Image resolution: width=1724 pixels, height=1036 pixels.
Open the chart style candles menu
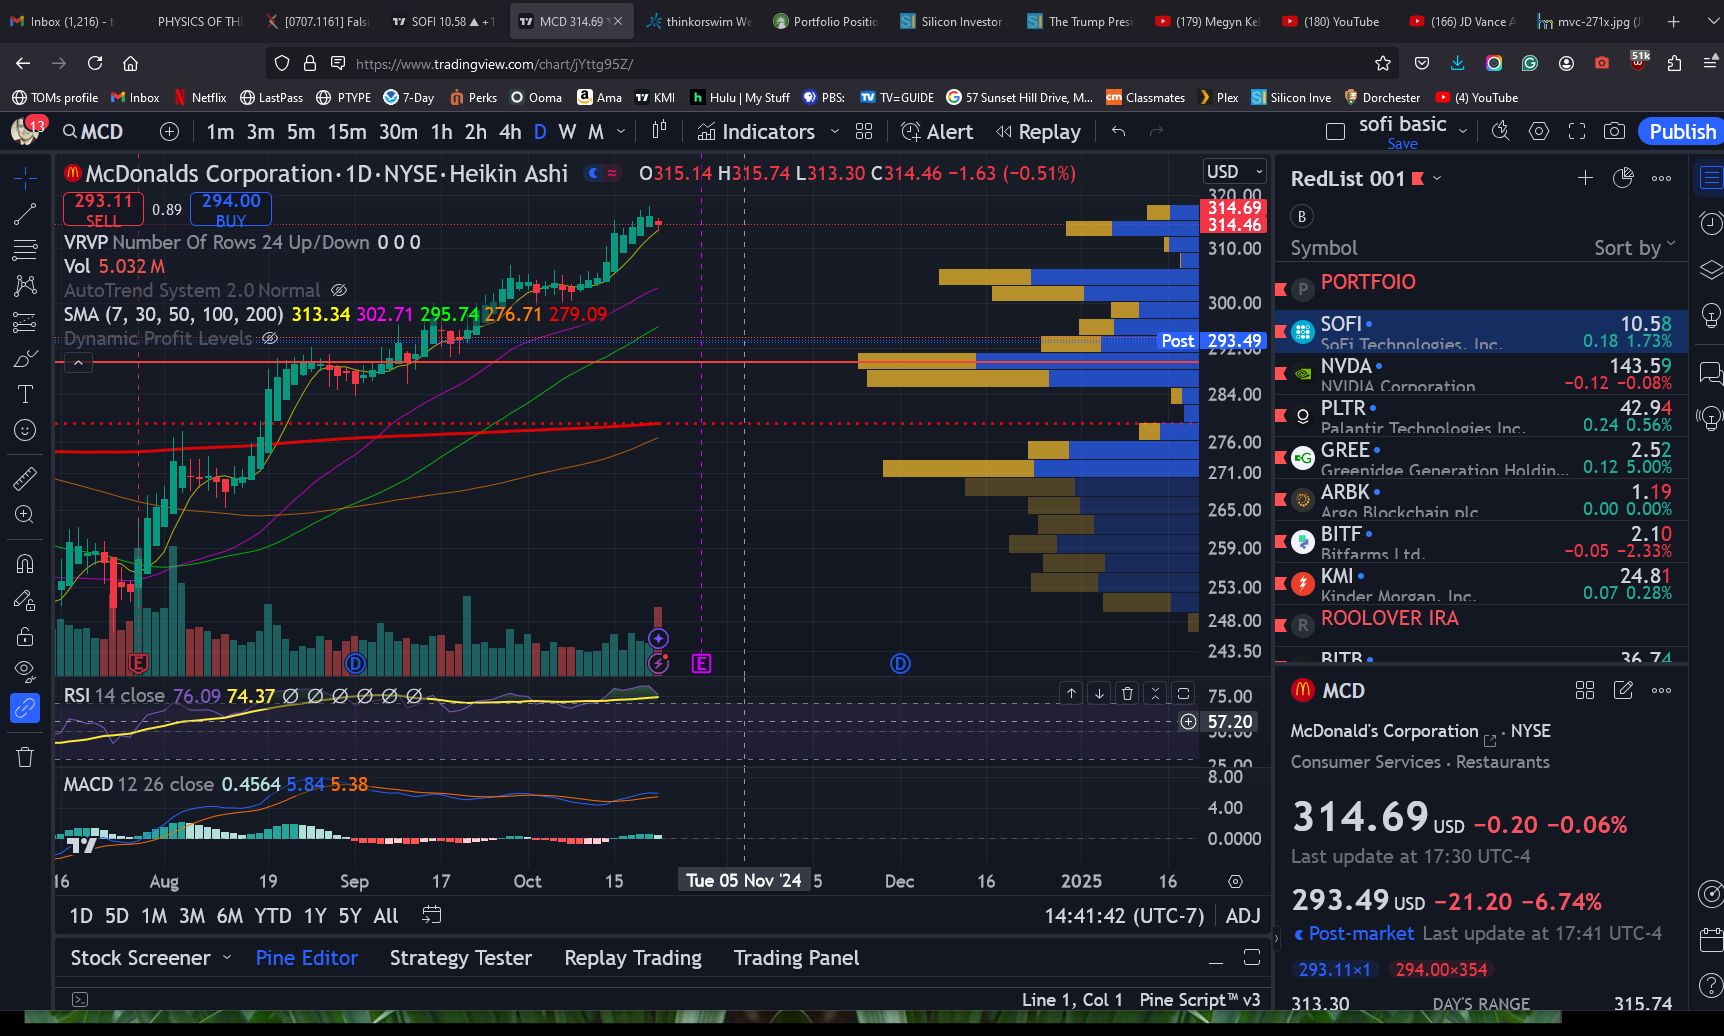[x=659, y=131]
